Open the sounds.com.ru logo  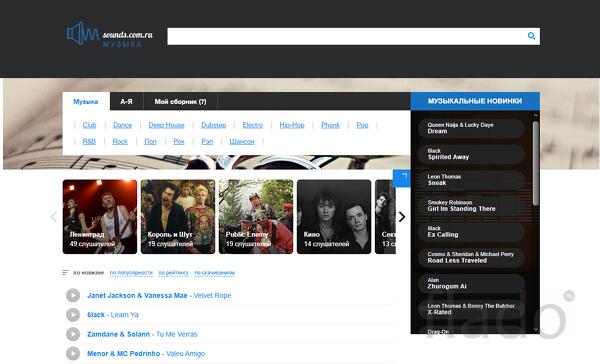109,34
